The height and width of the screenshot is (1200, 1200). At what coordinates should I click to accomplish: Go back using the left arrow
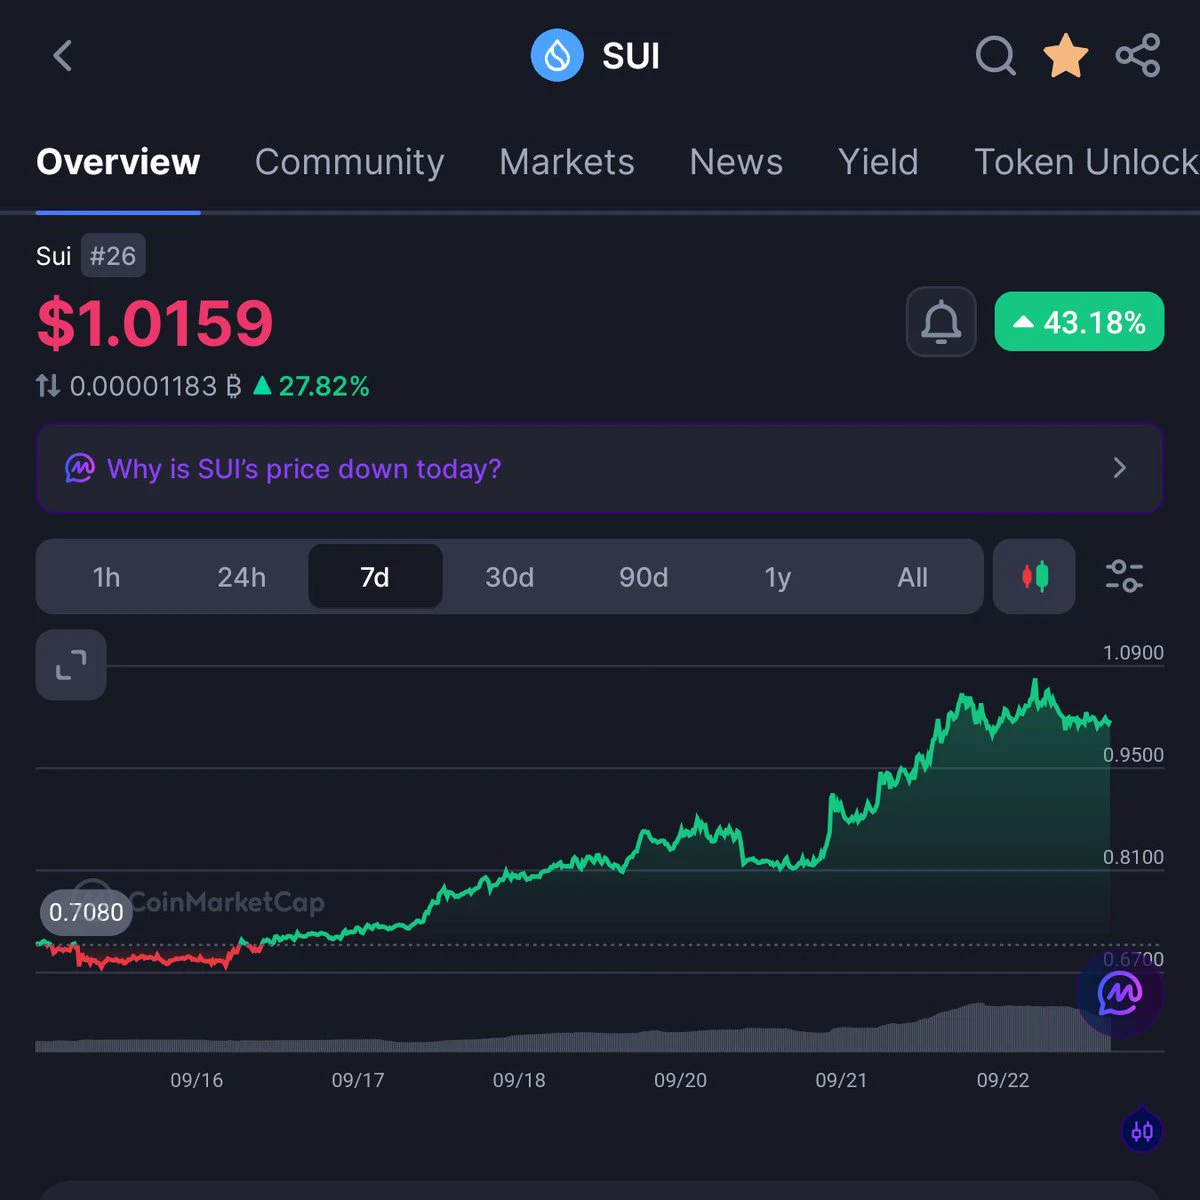[x=62, y=56]
